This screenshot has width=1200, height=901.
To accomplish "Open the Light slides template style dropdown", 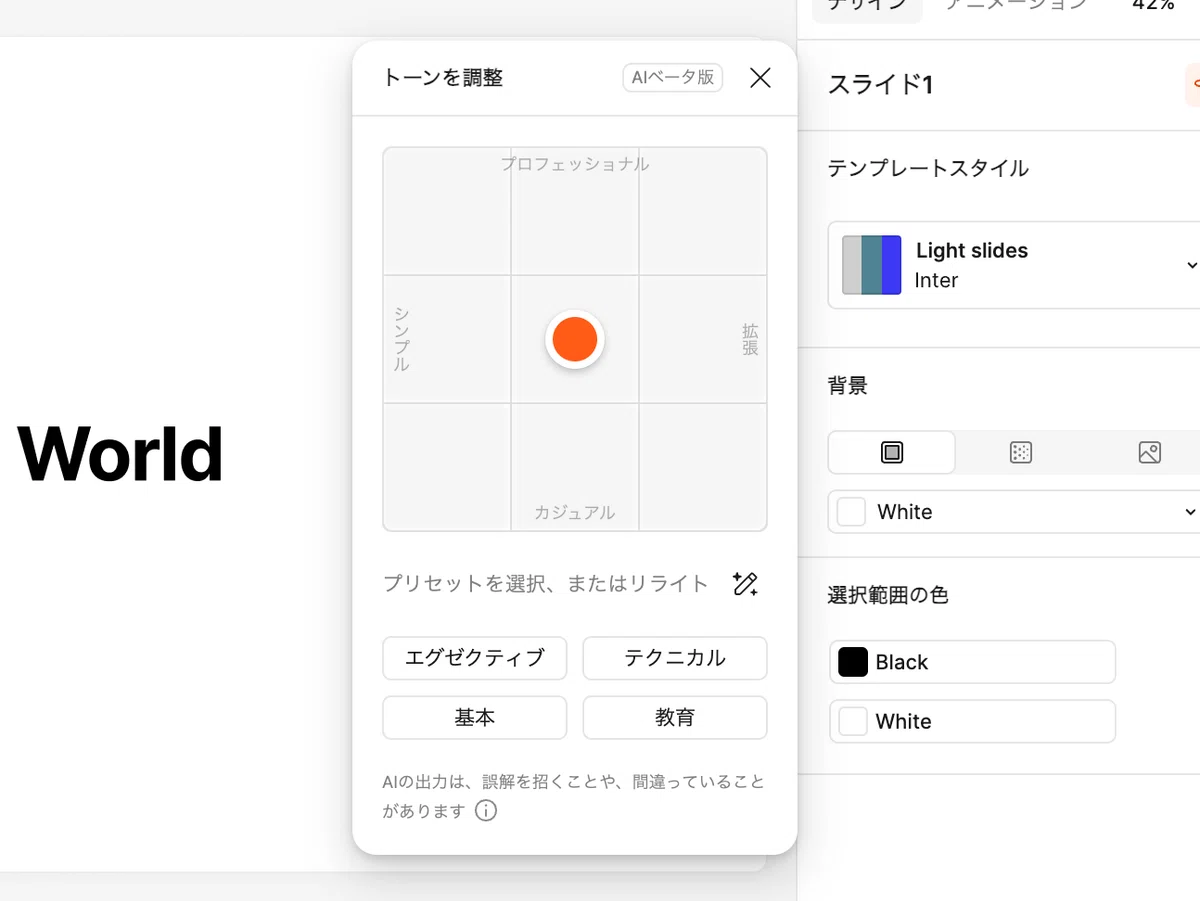I will 1014,265.
